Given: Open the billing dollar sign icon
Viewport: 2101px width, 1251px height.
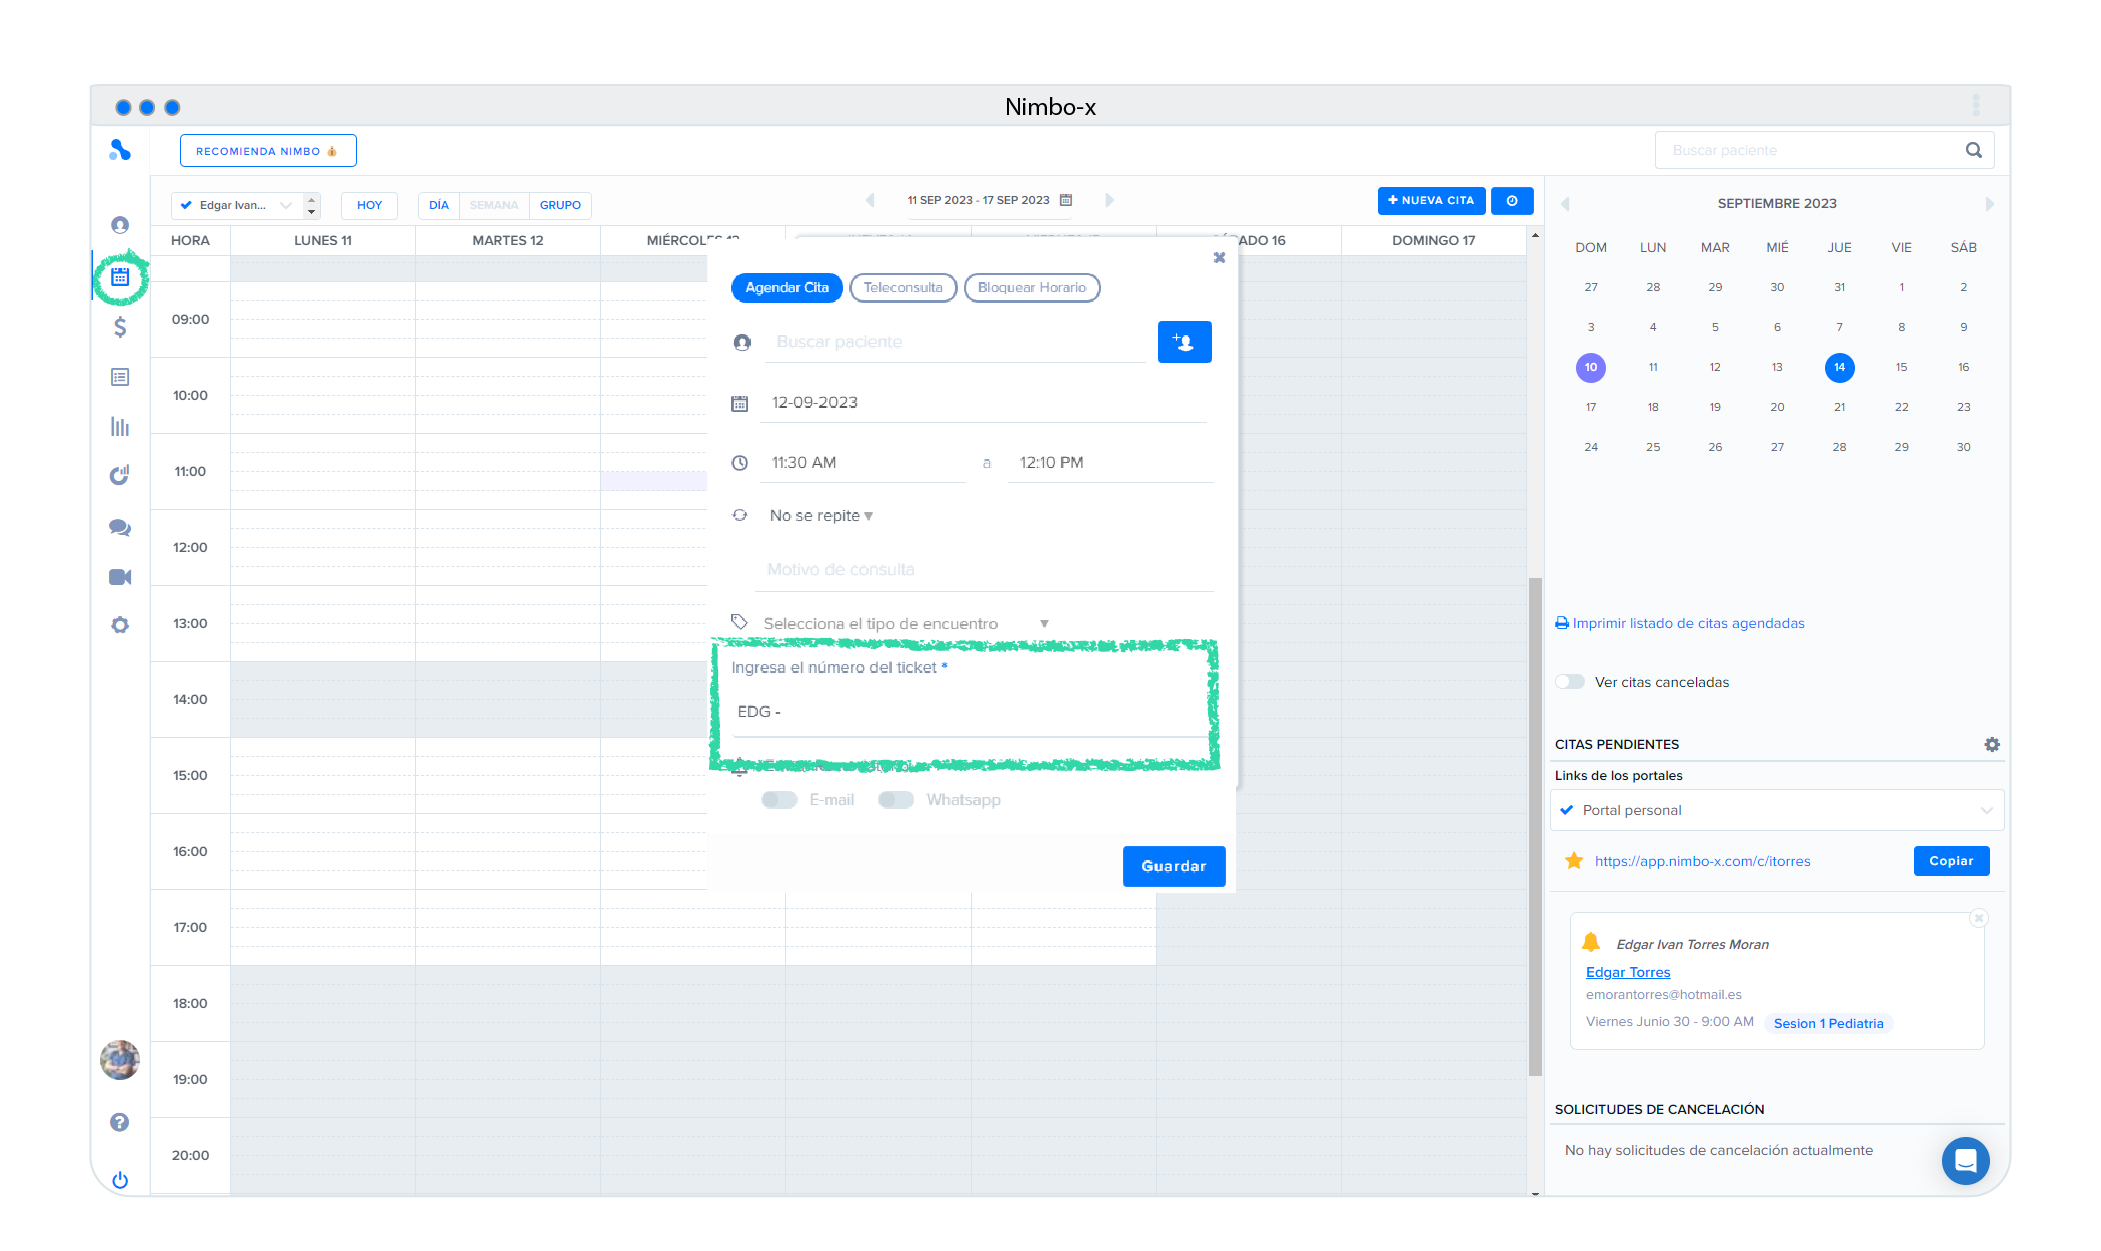Looking at the screenshot, I should click(120, 327).
